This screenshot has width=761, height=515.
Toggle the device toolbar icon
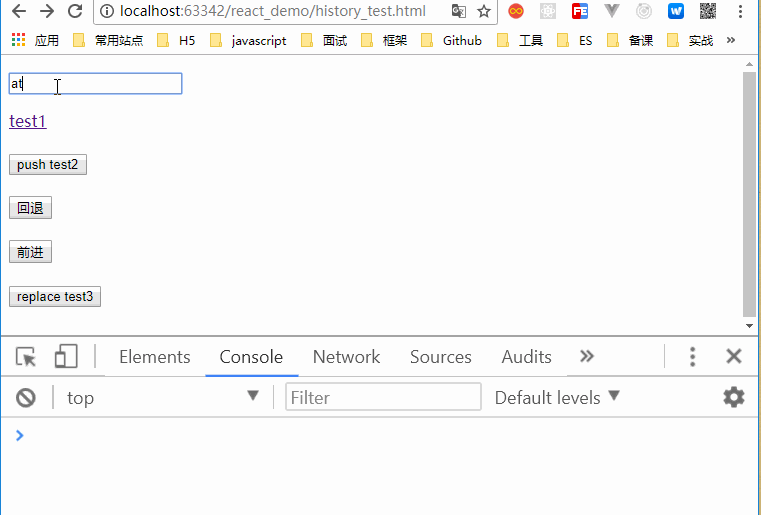point(66,357)
